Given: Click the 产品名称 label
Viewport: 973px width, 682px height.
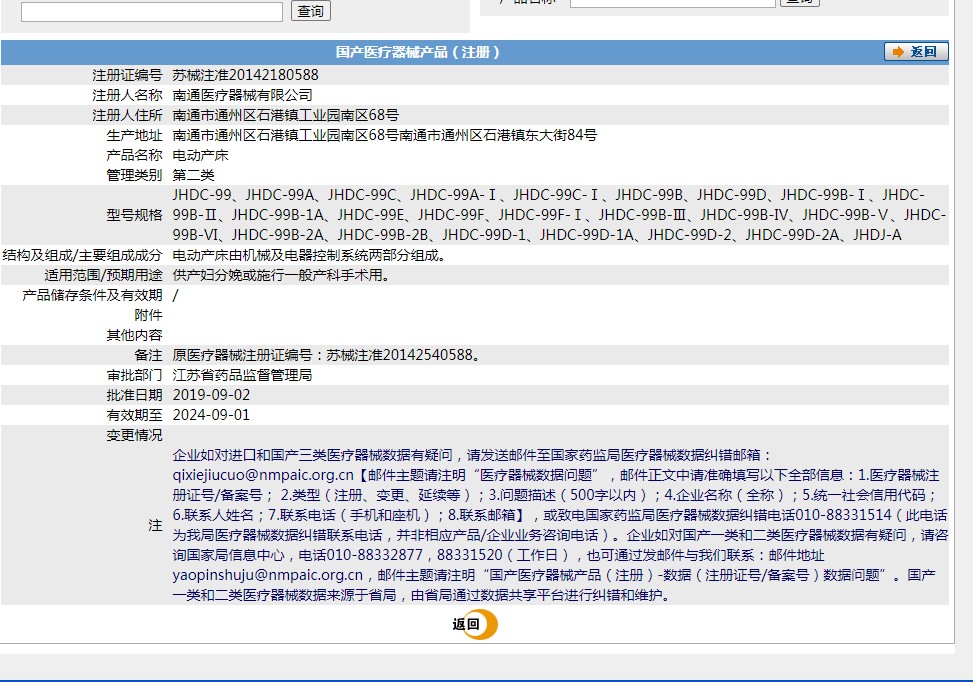Looking at the screenshot, I should coord(134,155).
